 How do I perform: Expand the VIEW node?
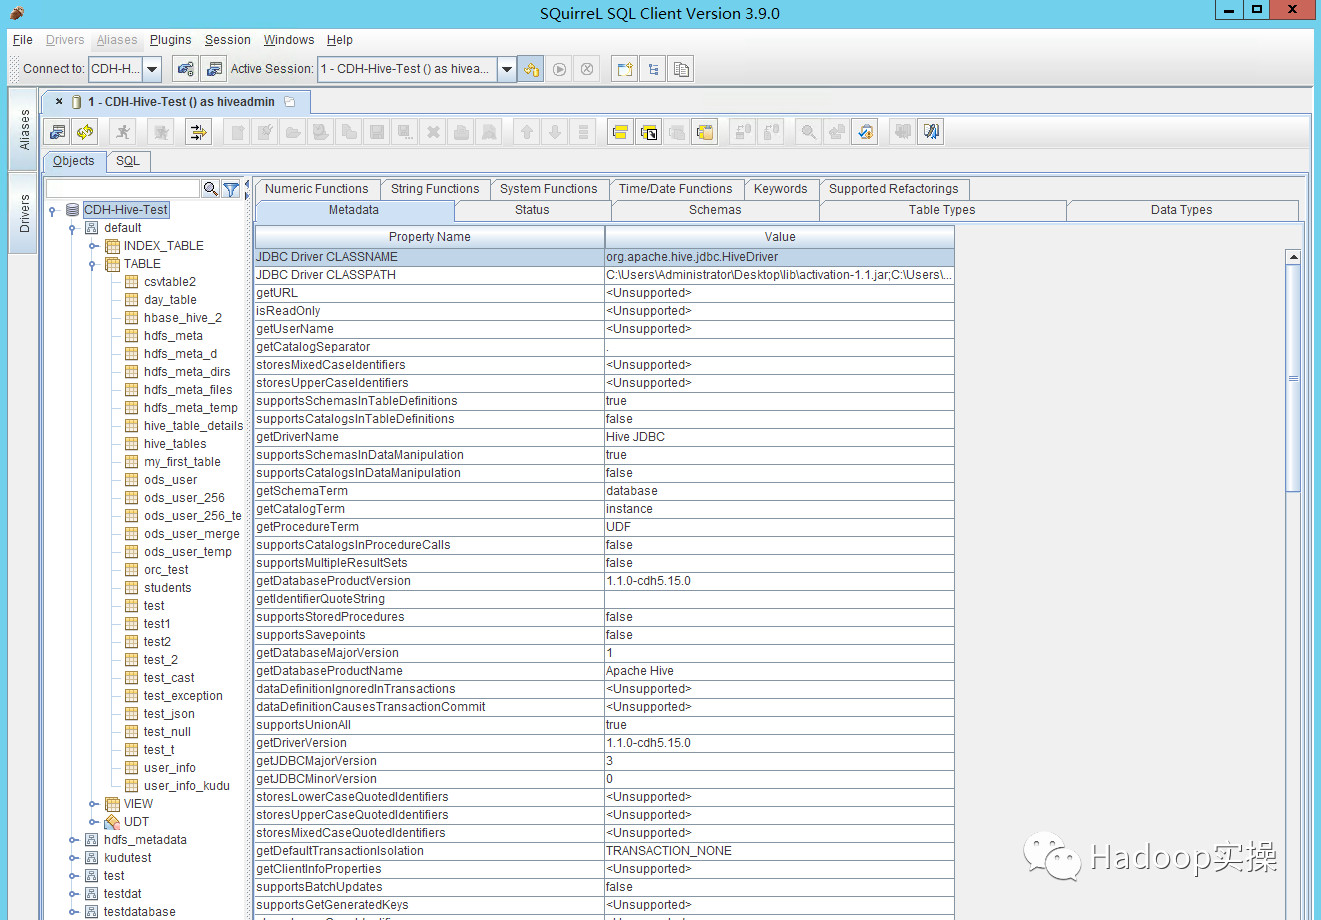click(x=93, y=804)
